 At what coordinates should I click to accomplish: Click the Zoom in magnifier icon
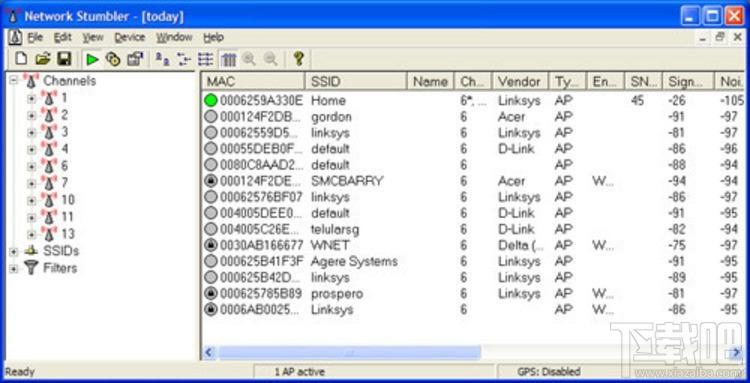click(x=249, y=59)
